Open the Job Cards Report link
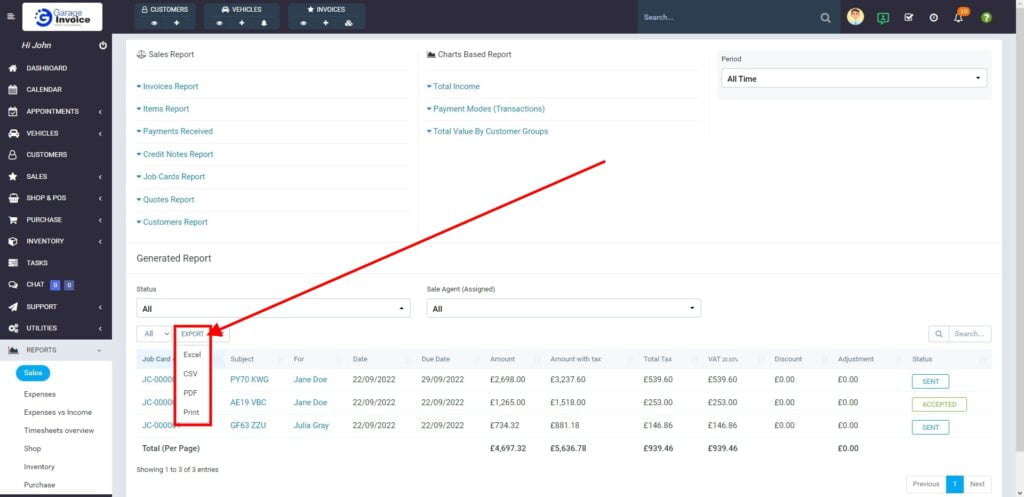The height and width of the screenshot is (497, 1024). (x=173, y=177)
